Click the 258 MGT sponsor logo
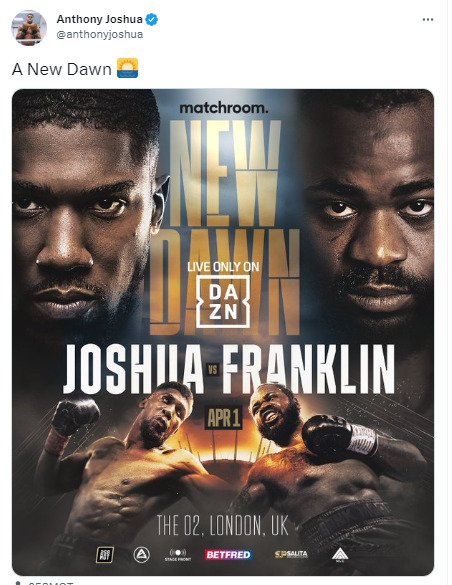Screen dimensions: 452x585 click(x=105, y=555)
